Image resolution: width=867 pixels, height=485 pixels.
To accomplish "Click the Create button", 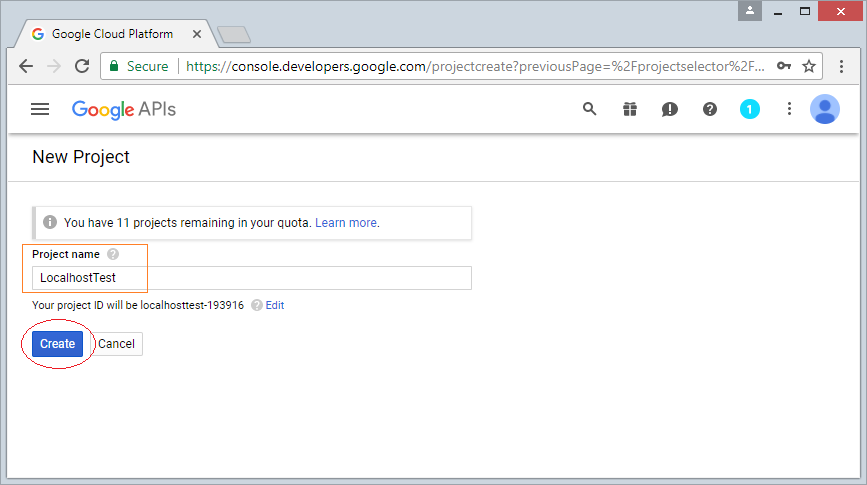I will pyautogui.click(x=58, y=343).
